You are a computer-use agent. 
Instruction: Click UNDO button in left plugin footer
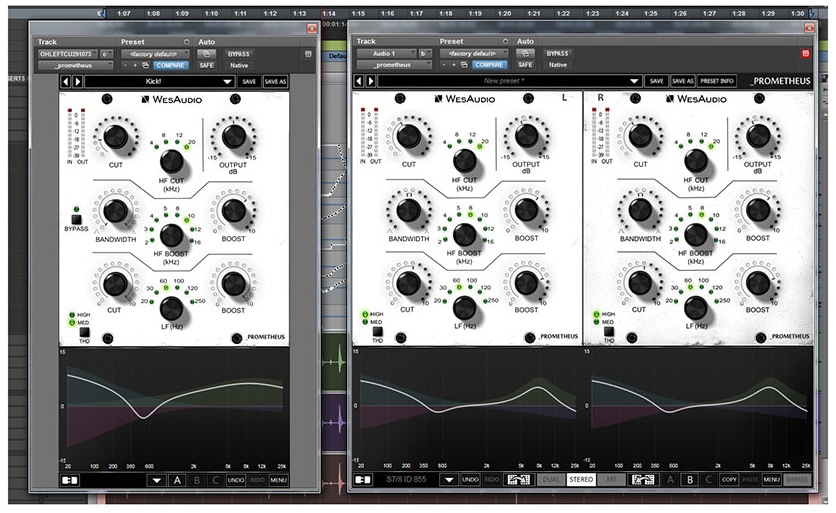[236, 480]
